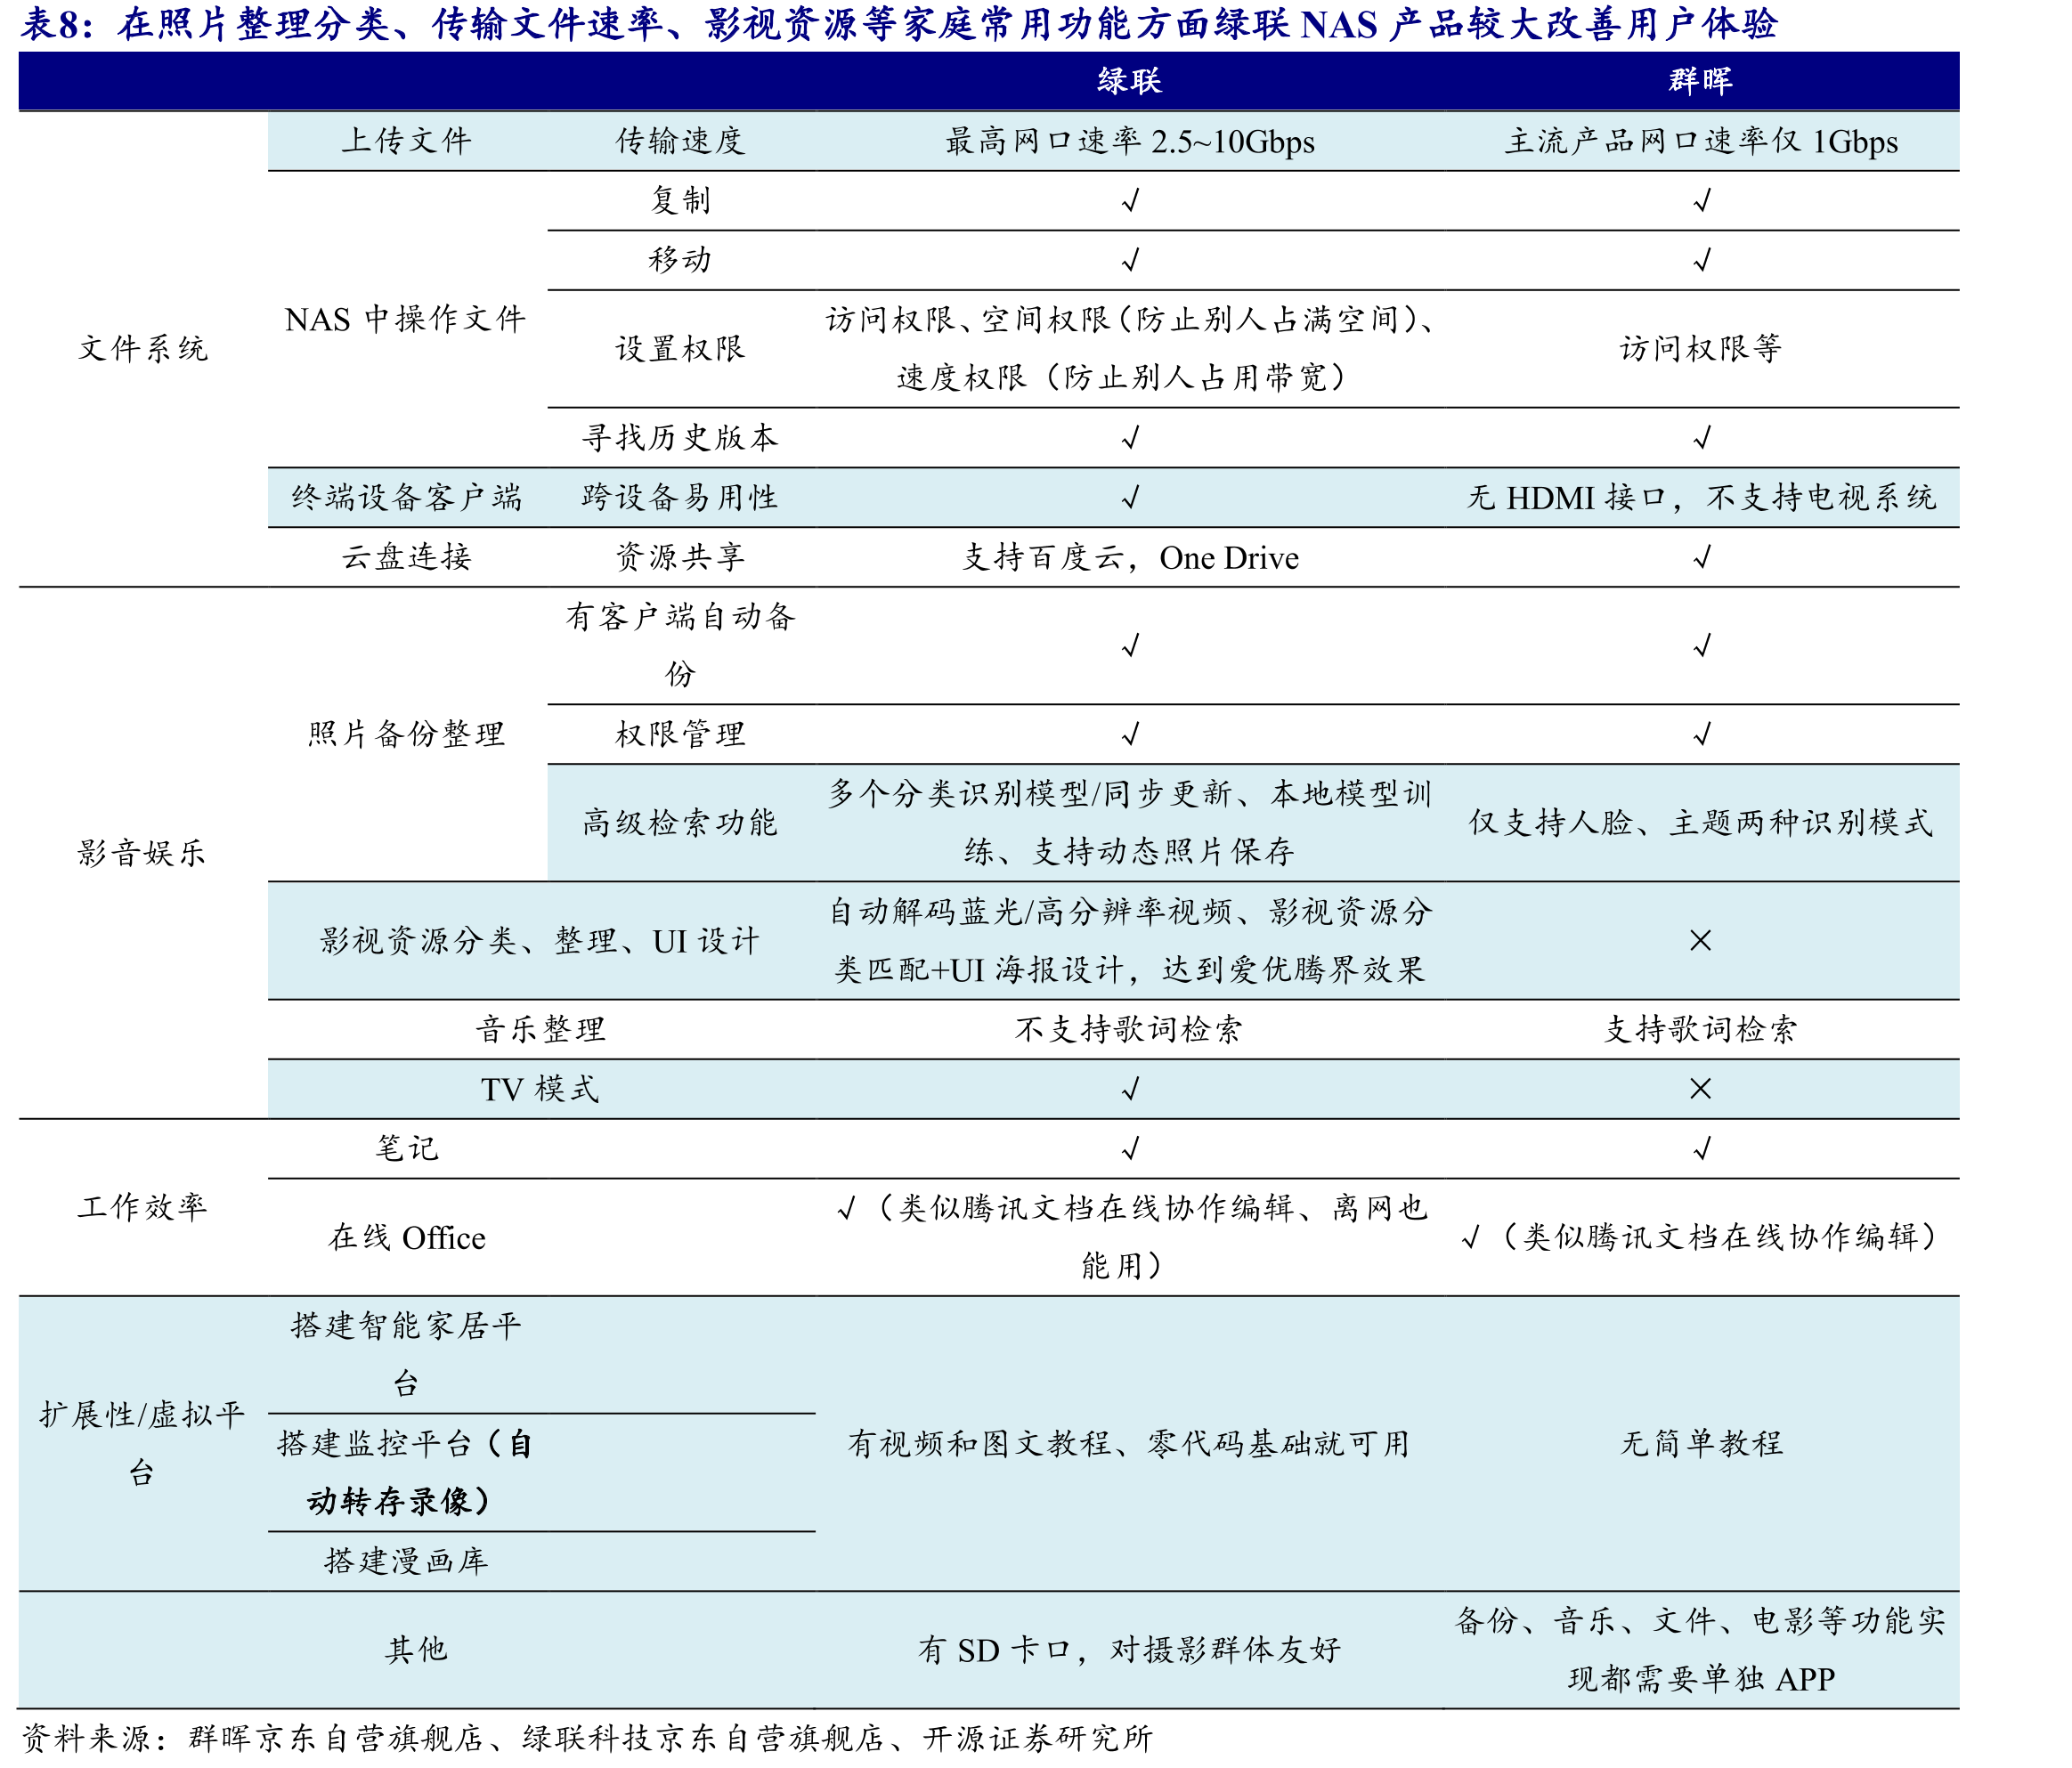Click the '在线 Office' row label
Viewport: 2072px width, 1768px height.
tap(406, 1238)
